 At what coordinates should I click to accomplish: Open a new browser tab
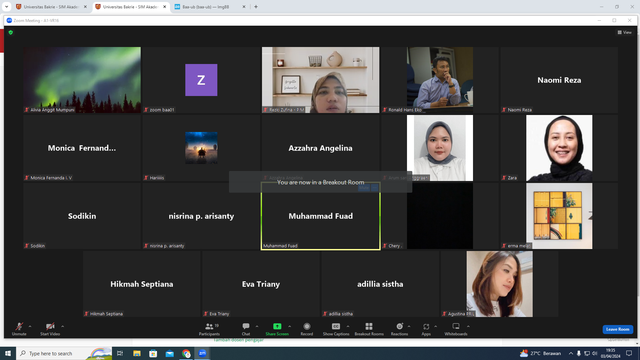pyautogui.click(x=256, y=7)
